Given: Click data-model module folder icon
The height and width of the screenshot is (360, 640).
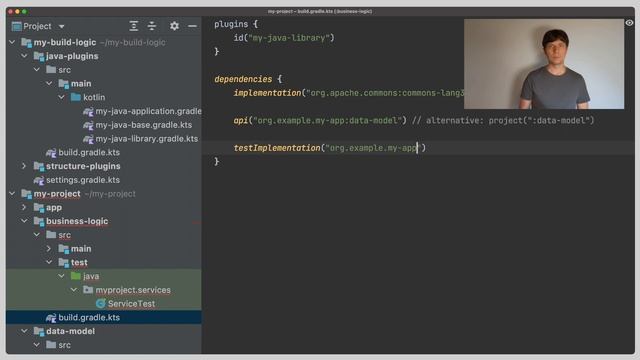Looking at the screenshot, I should point(39,331).
